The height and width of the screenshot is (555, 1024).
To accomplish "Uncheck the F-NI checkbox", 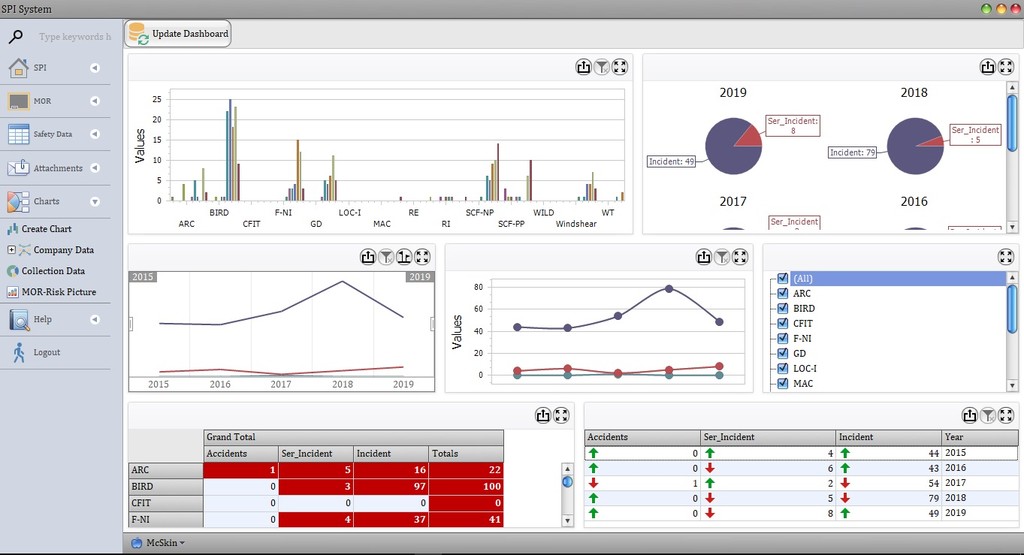I will coord(782,338).
